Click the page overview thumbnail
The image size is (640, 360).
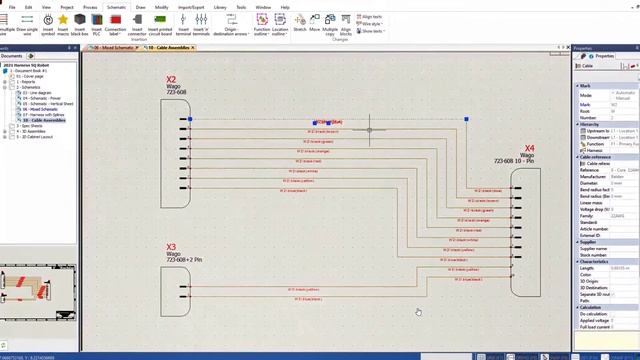coord(38,292)
